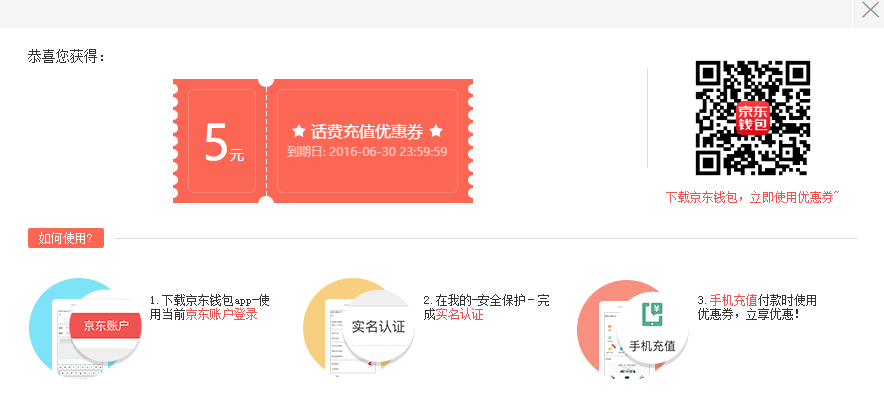Click the 5元 coupon value stub
The width and height of the screenshot is (884, 410).
pyautogui.click(x=222, y=141)
